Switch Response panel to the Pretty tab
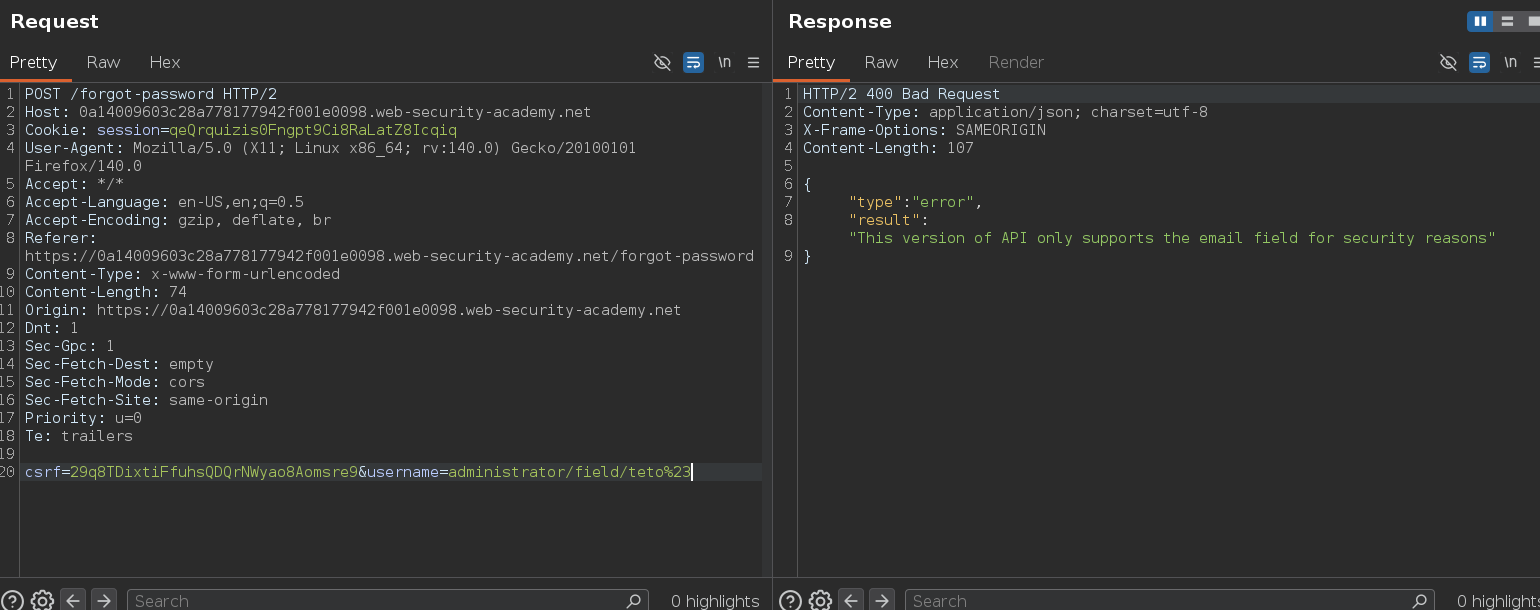Viewport: 1540px width, 610px height. [x=811, y=62]
